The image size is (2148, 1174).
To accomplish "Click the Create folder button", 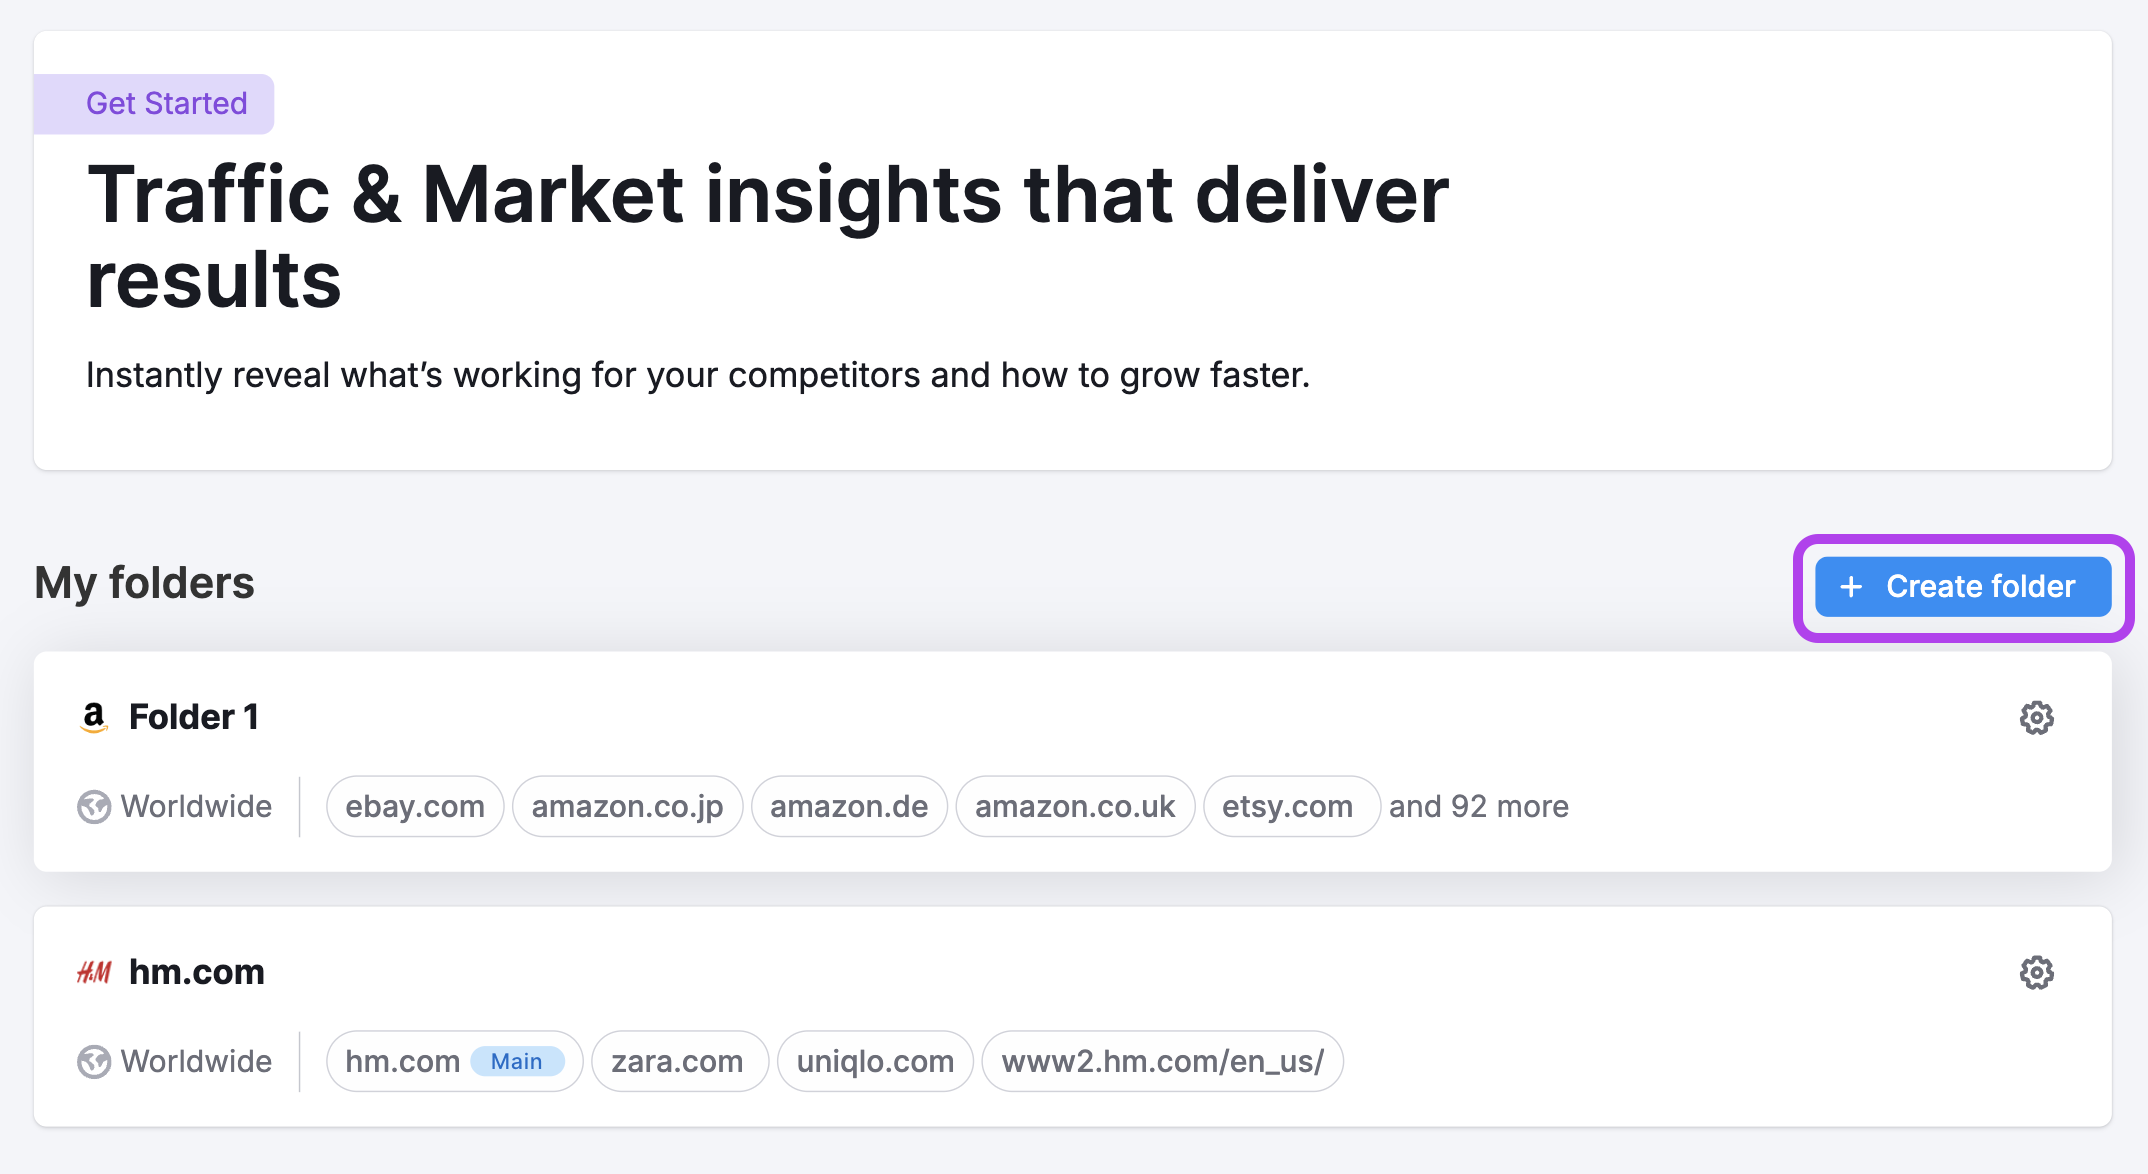I will pyautogui.click(x=1962, y=587).
